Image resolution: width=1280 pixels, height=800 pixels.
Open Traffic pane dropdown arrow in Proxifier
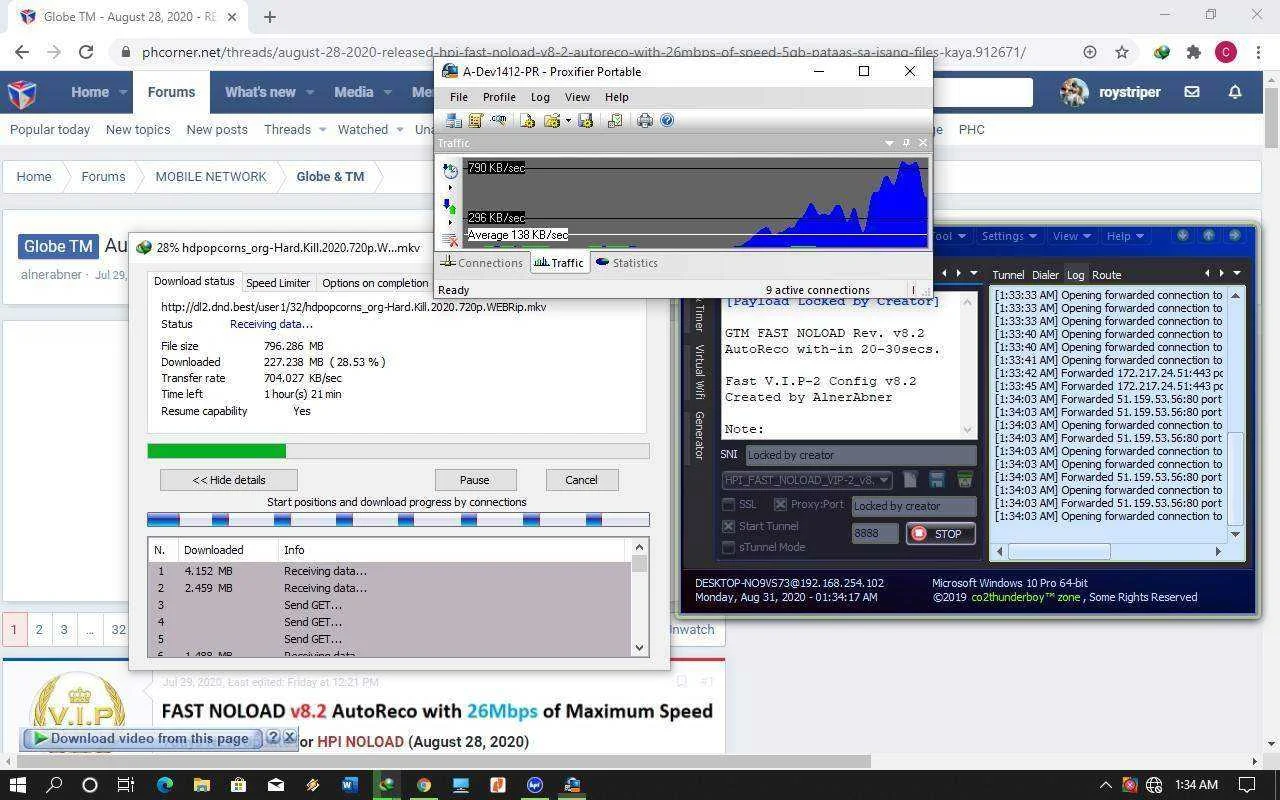pos(889,143)
